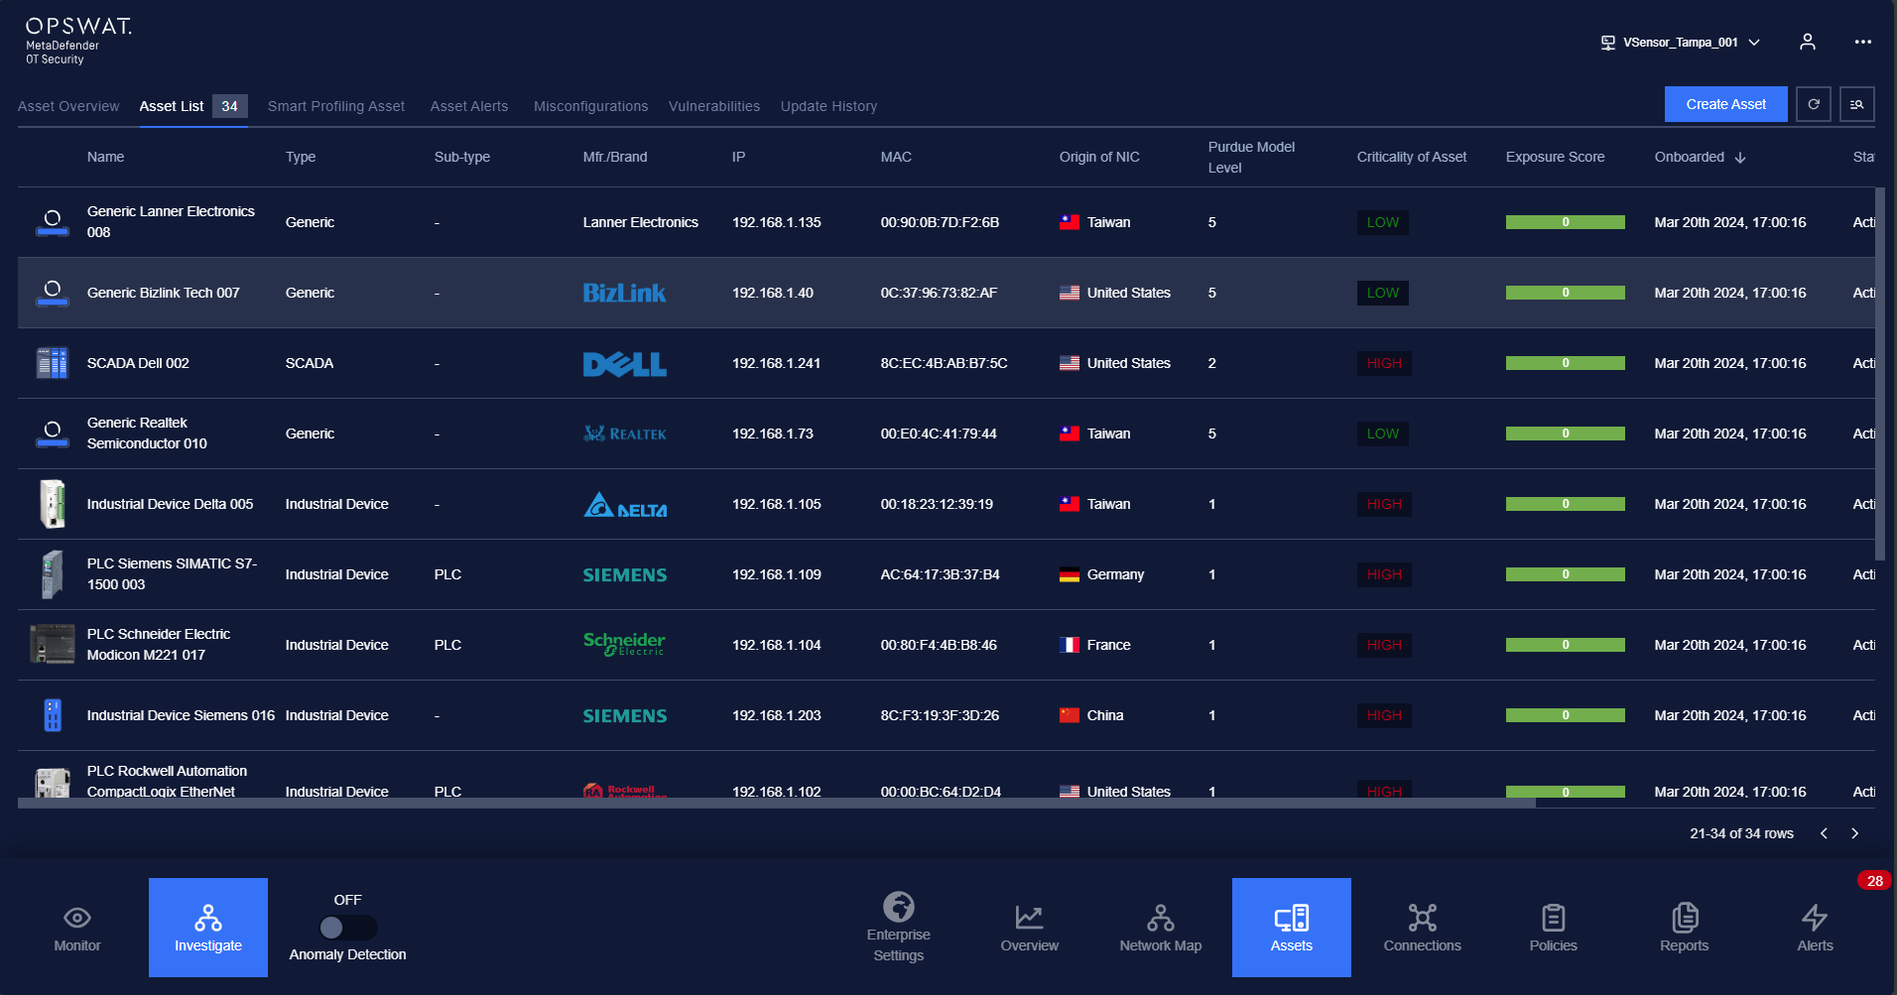The width and height of the screenshot is (1897, 995).
Task: Open the three-dot more options menu
Action: click(x=1862, y=42)
